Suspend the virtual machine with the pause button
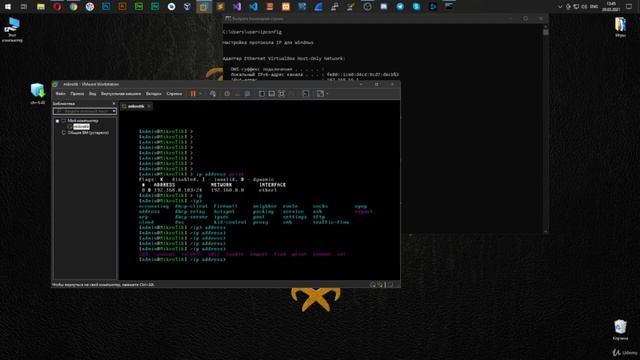 click(193, 93)
